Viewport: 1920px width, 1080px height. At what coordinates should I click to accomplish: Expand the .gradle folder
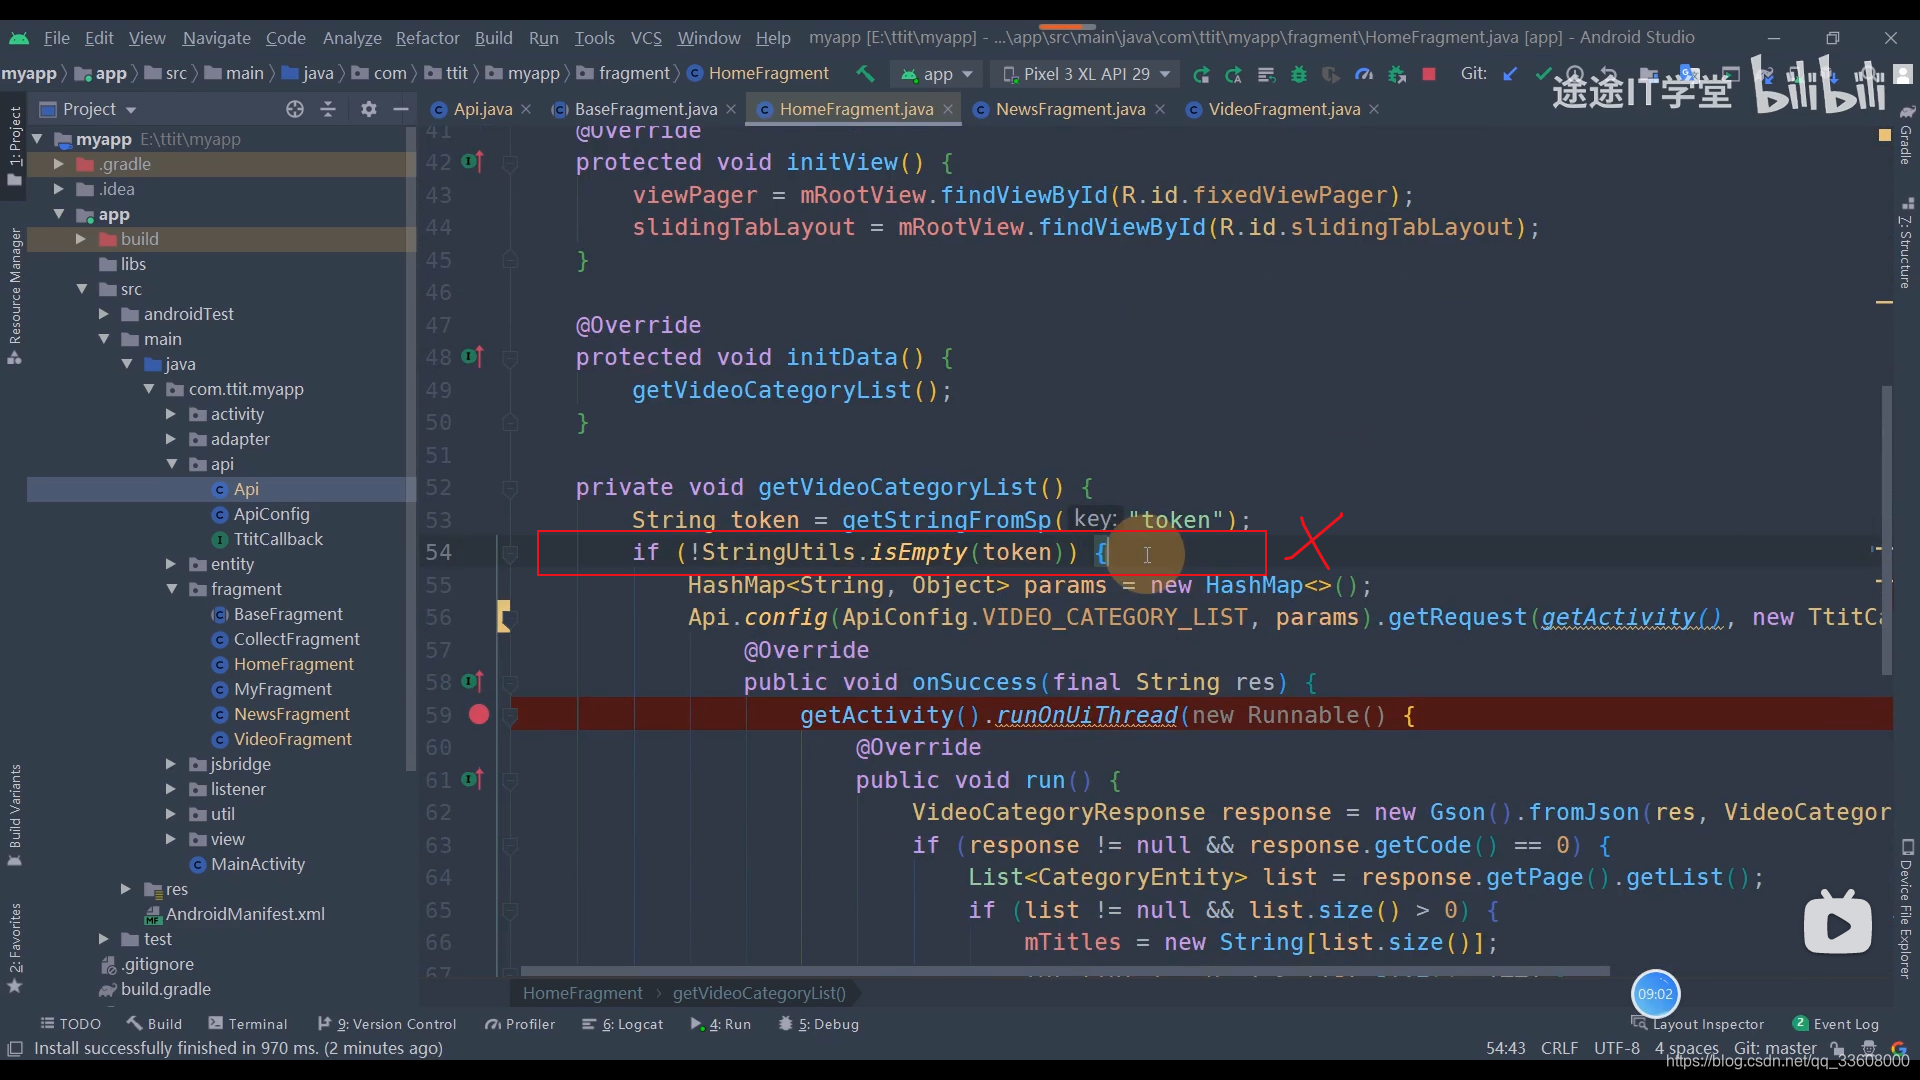58,164
